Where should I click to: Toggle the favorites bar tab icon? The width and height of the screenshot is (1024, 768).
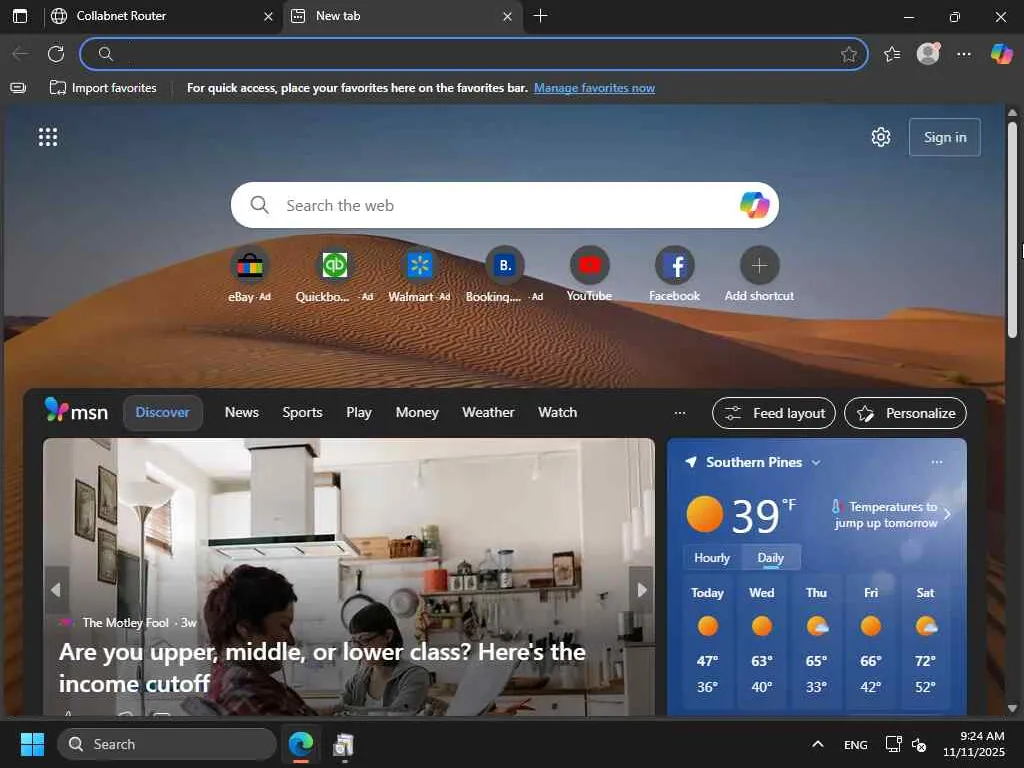[x=18, y=88]
